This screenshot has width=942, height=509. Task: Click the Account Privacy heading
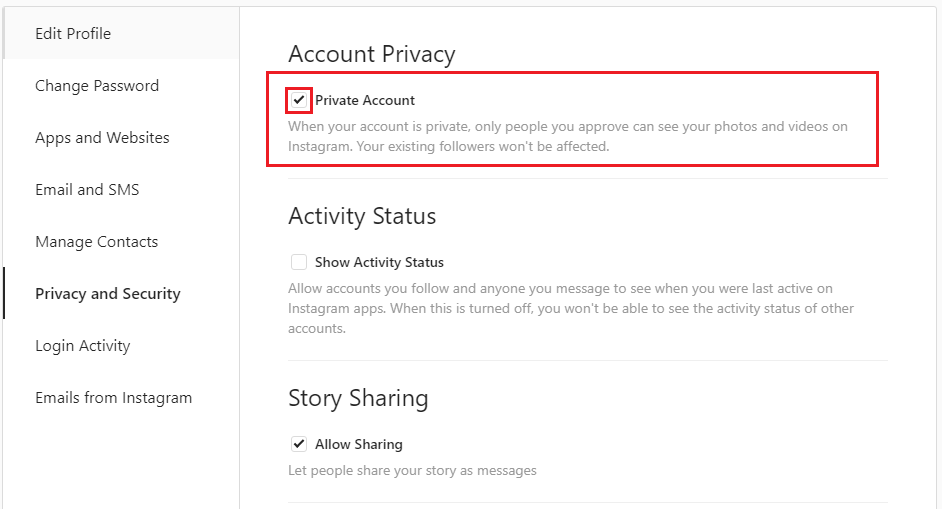(x=371, y=54)
